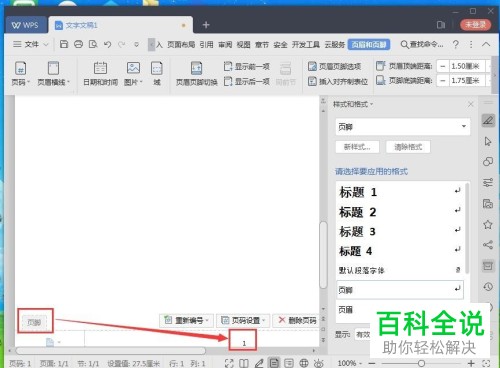Switch to web layout globe view
Screen dimensions: 500x368
[304, 363]
